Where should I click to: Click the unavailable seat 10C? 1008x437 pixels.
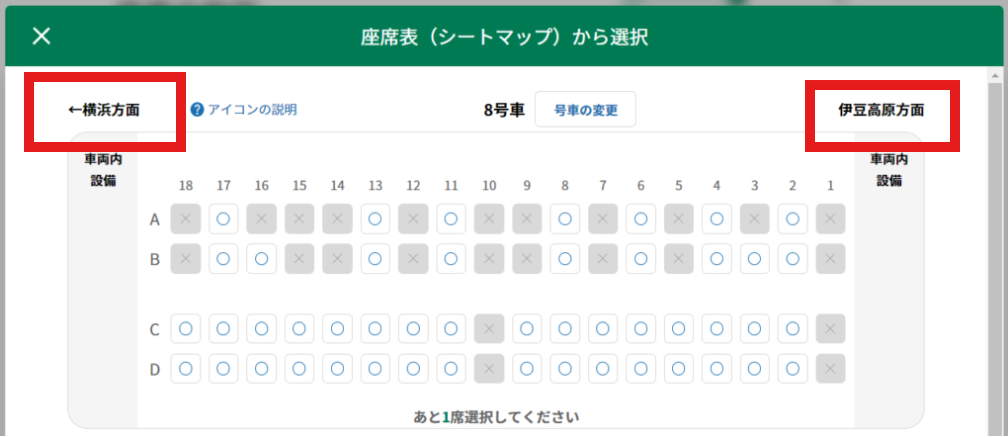(x=489, y=328)
